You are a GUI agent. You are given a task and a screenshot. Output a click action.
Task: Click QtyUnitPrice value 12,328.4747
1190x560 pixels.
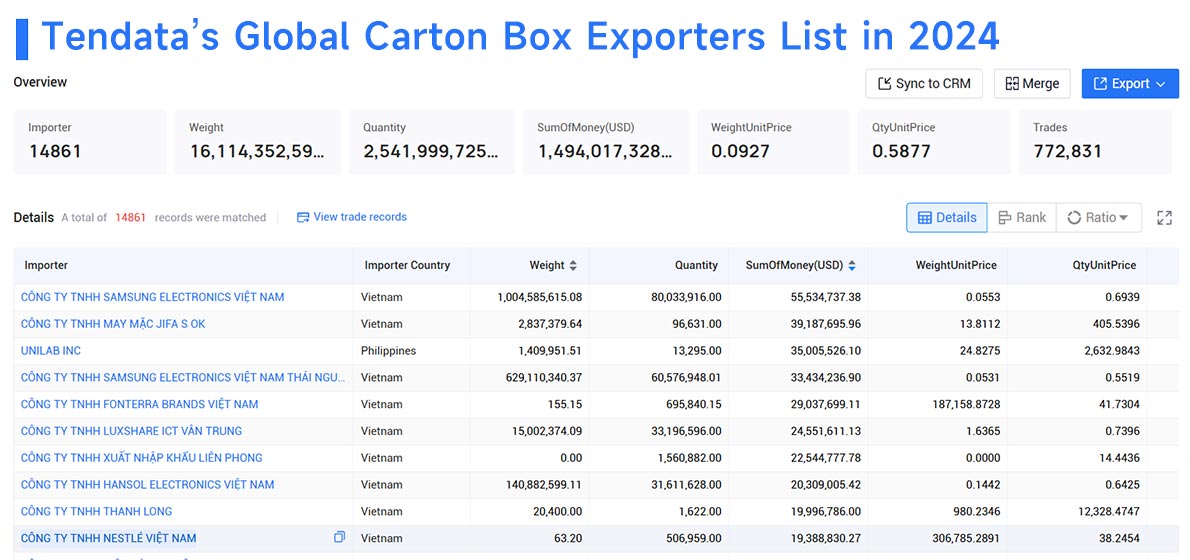(1107, 511)
